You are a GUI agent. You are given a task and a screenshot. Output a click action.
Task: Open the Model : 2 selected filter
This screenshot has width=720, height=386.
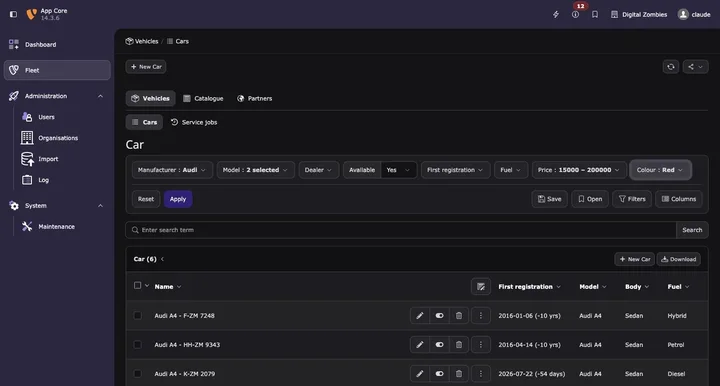coord(255,170)
